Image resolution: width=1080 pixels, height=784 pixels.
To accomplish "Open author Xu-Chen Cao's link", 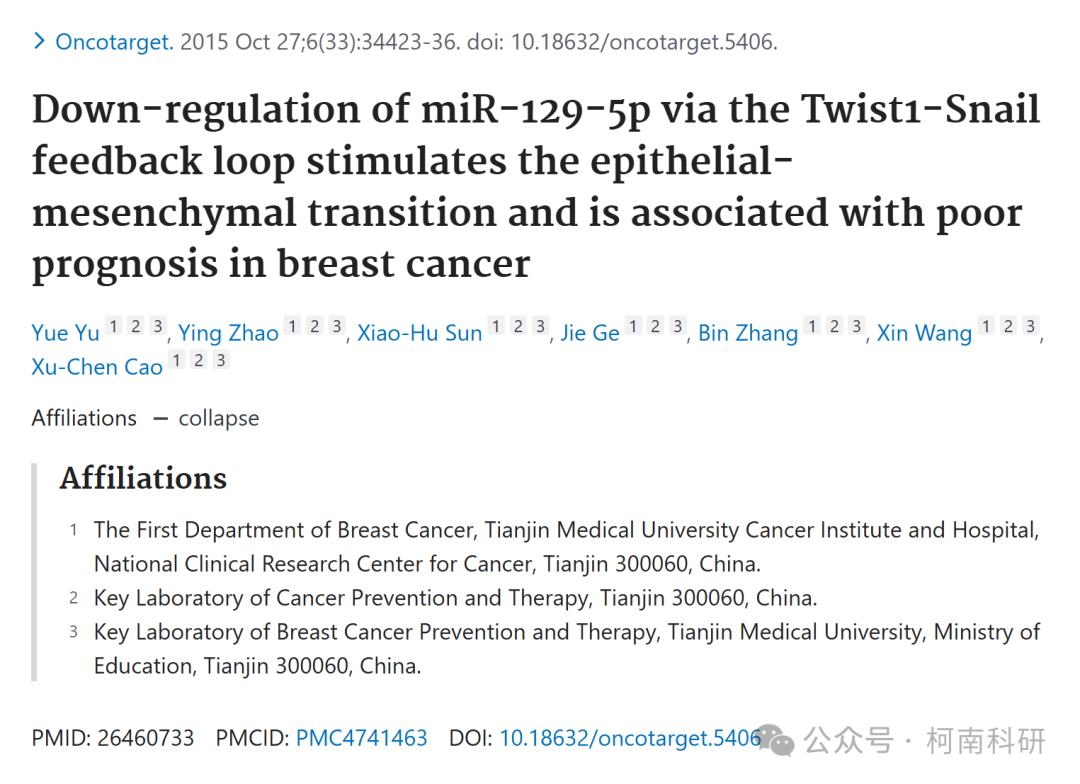I will 97,367.
